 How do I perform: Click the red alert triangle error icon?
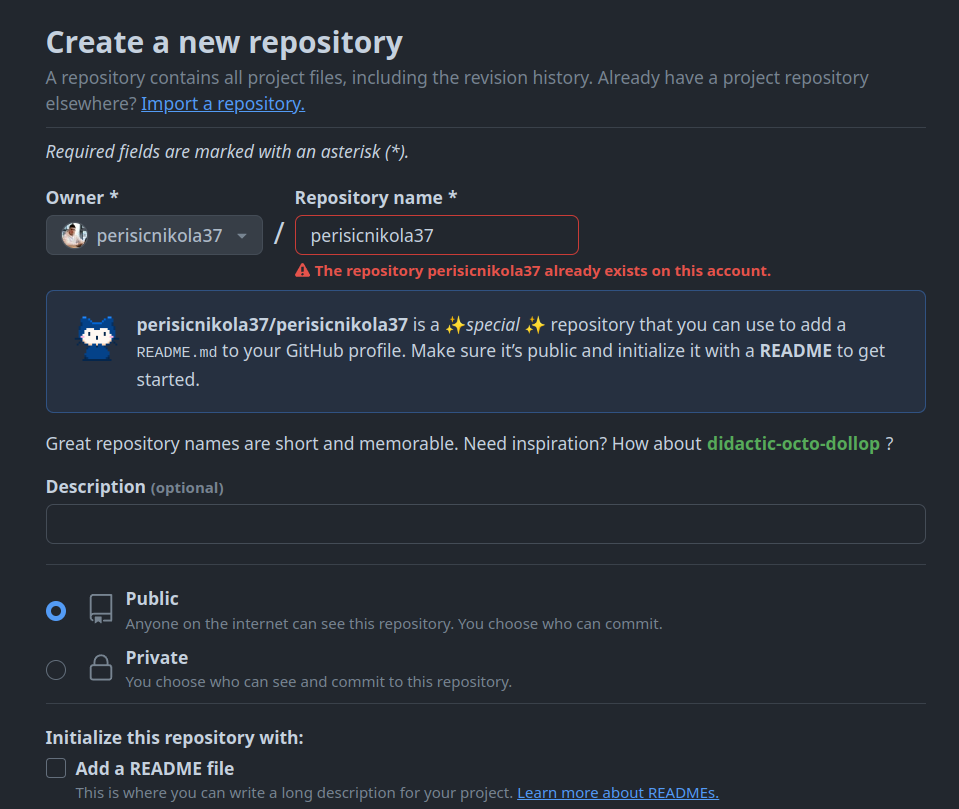coord(301,270)
